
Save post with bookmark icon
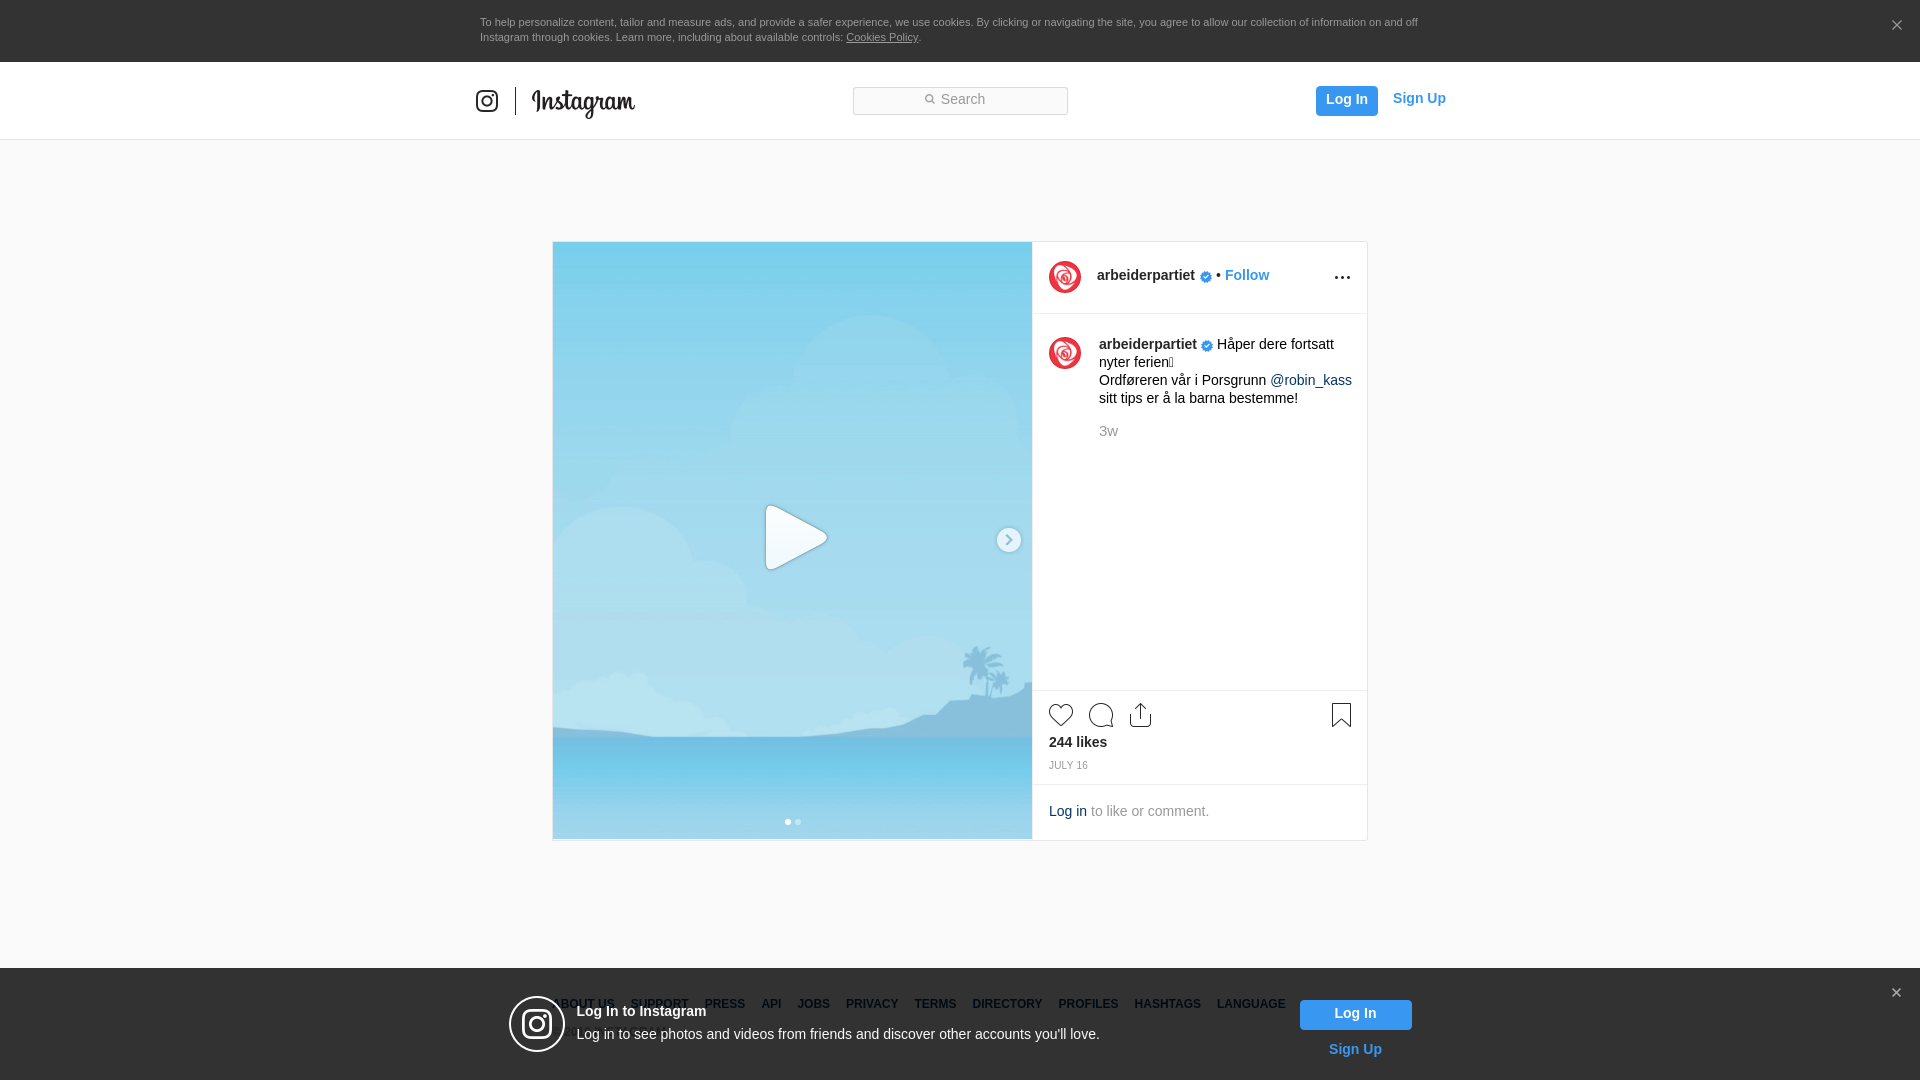pyautogui.click(x=1341, y=715)
